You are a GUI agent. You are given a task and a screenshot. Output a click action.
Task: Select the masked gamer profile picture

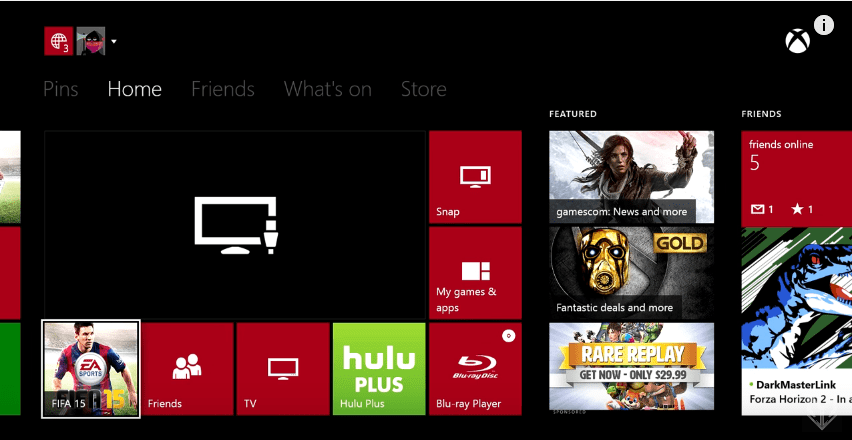pos(91,41)
